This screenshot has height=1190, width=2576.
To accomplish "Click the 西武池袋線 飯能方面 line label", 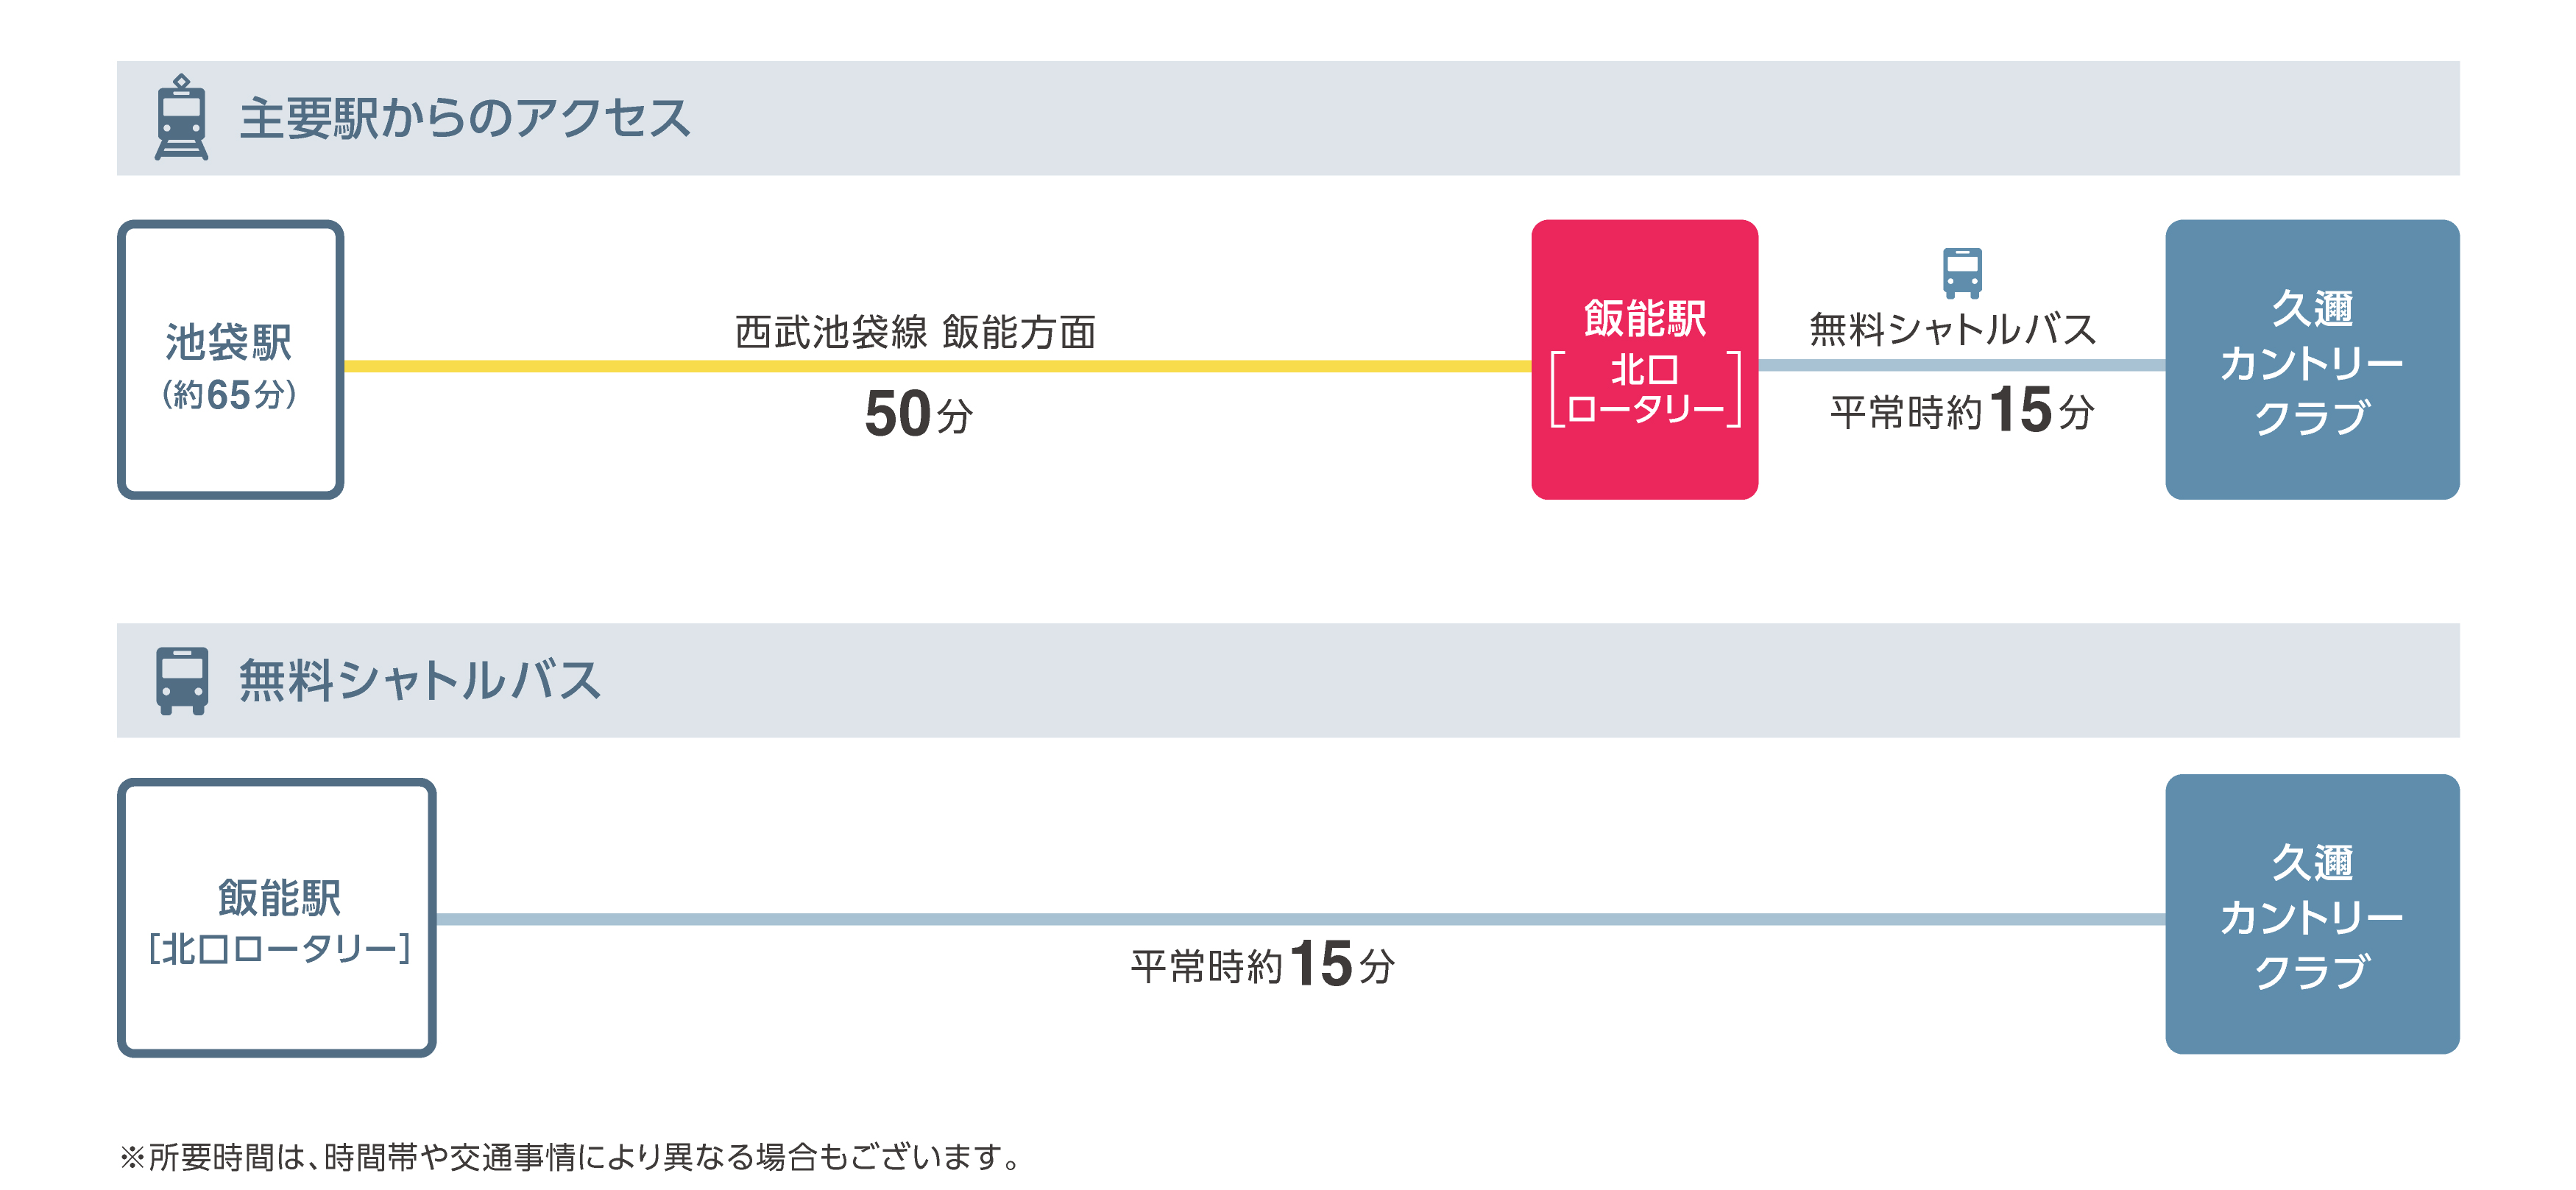I will coord(915,332).
